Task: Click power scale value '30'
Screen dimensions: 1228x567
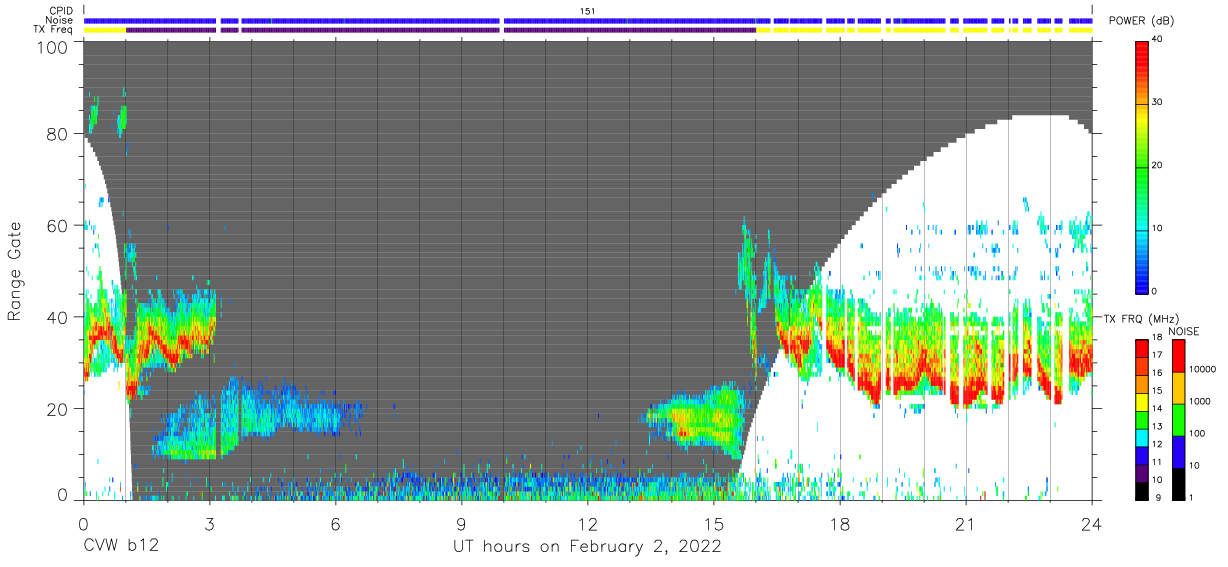Action: coord(1157,103)
